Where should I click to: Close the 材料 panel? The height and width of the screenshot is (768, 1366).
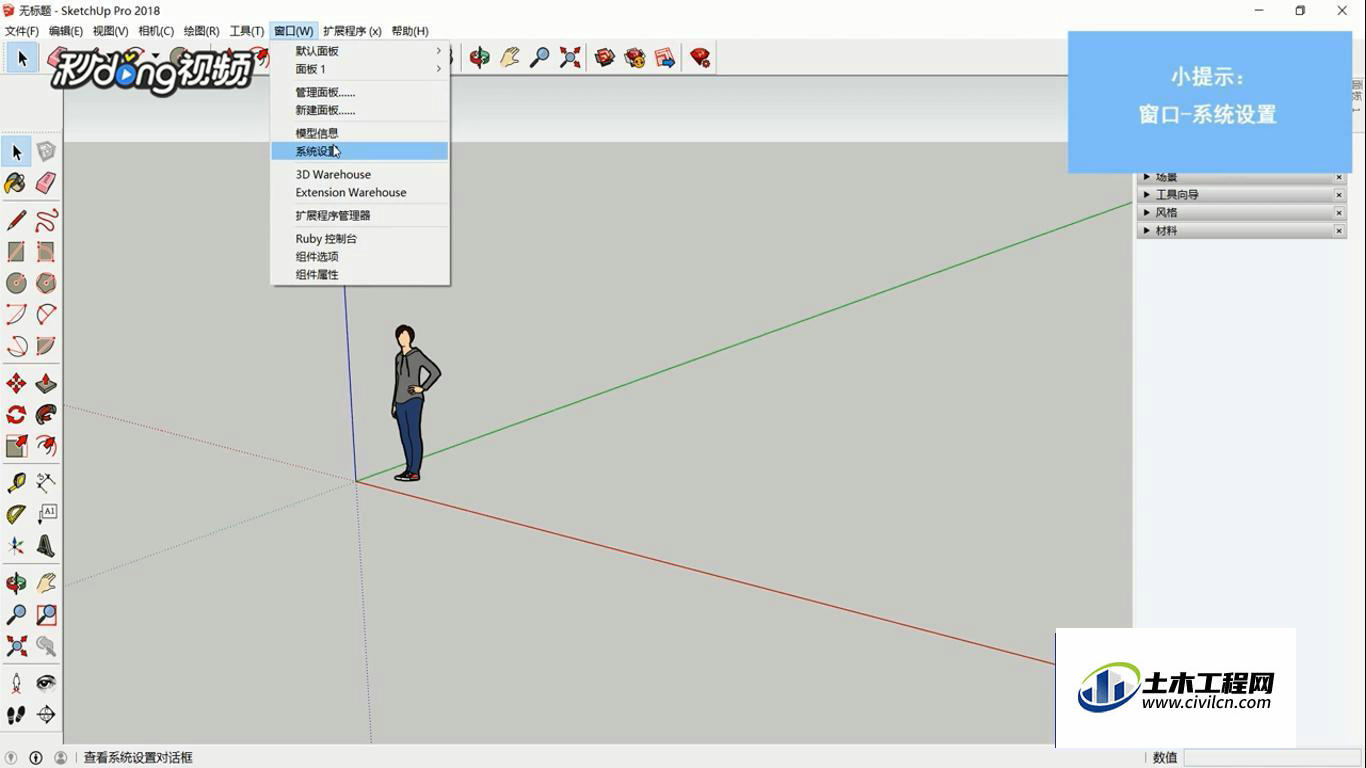[x=1339, y=231]
